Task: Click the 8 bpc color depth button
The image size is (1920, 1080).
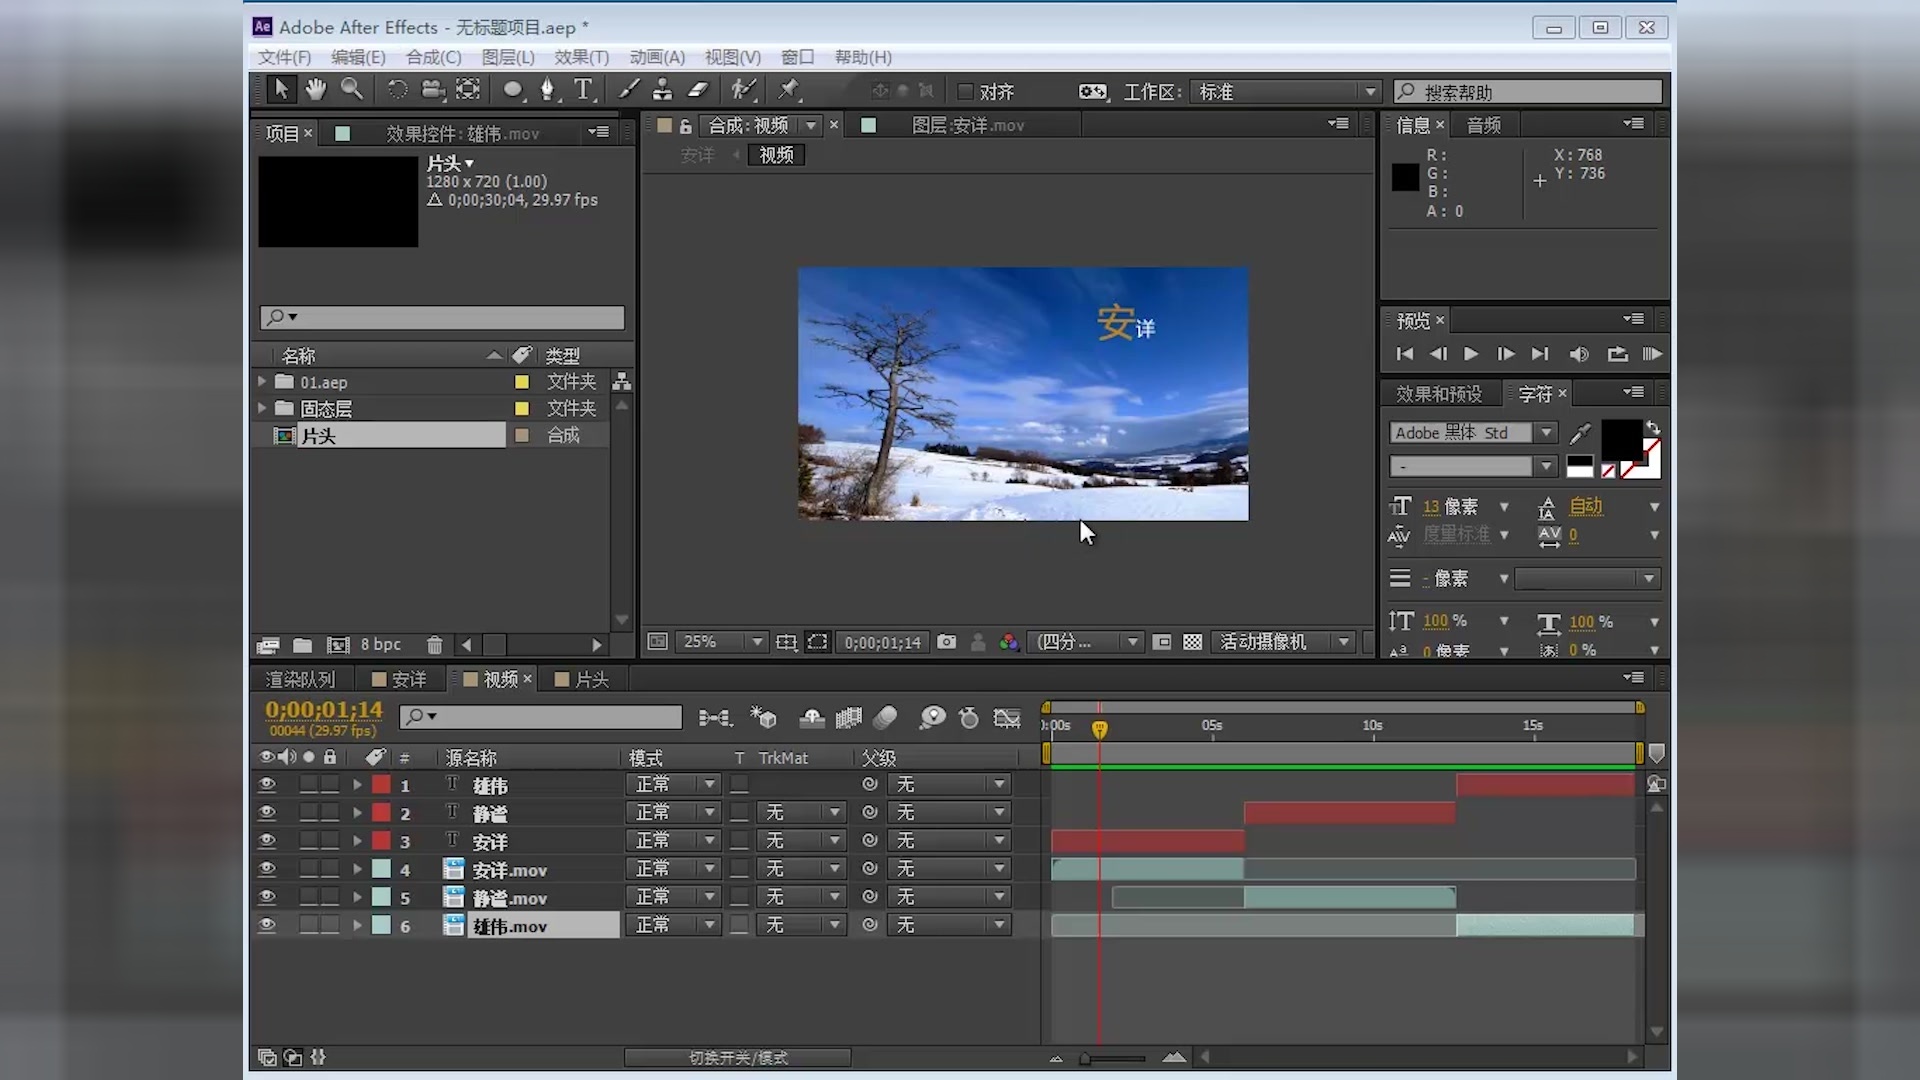Action: point(381,645)
